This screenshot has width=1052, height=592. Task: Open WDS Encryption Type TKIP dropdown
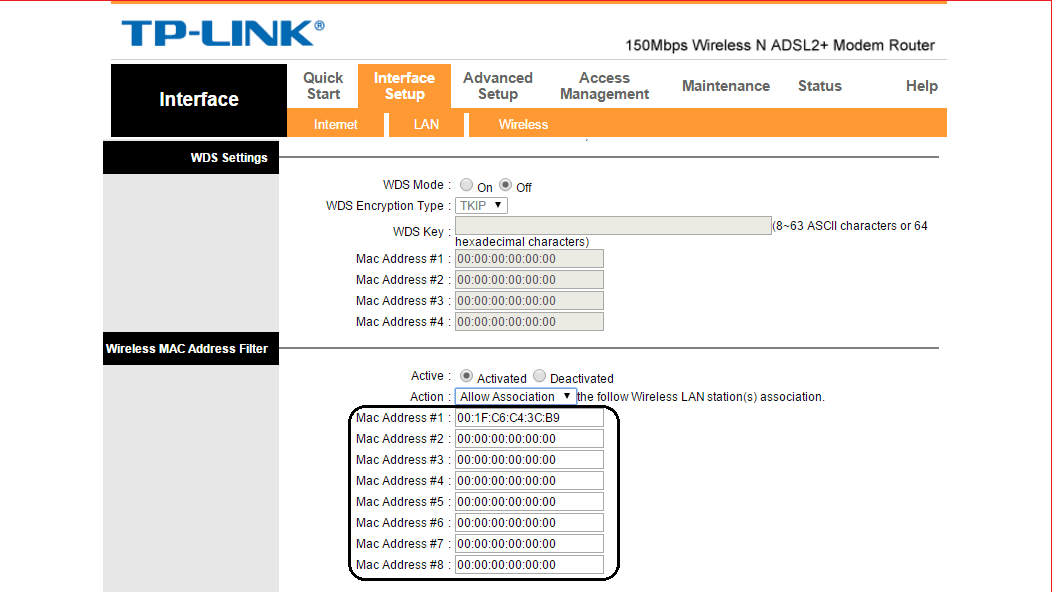click(481, 205)
